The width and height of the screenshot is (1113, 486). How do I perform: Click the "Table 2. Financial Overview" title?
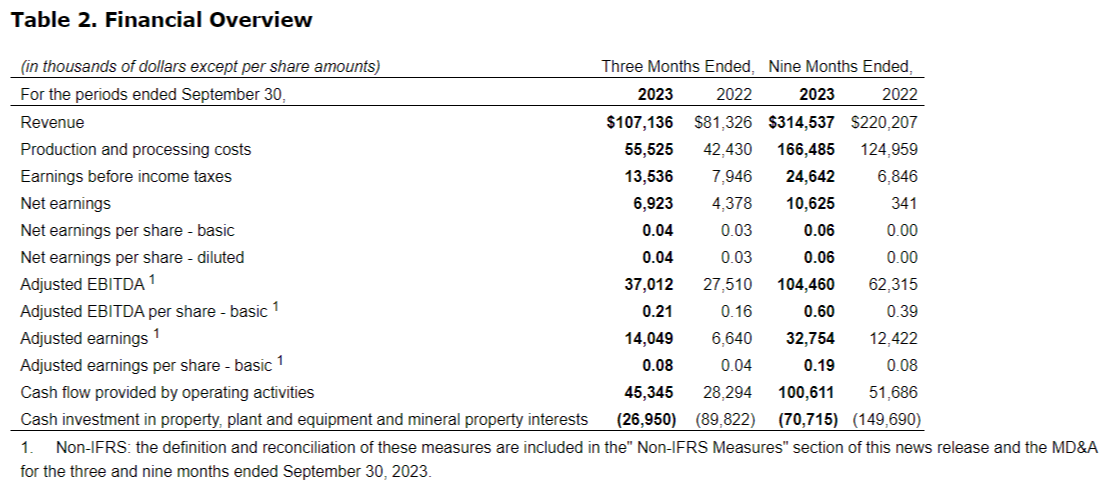coord(161,20)
